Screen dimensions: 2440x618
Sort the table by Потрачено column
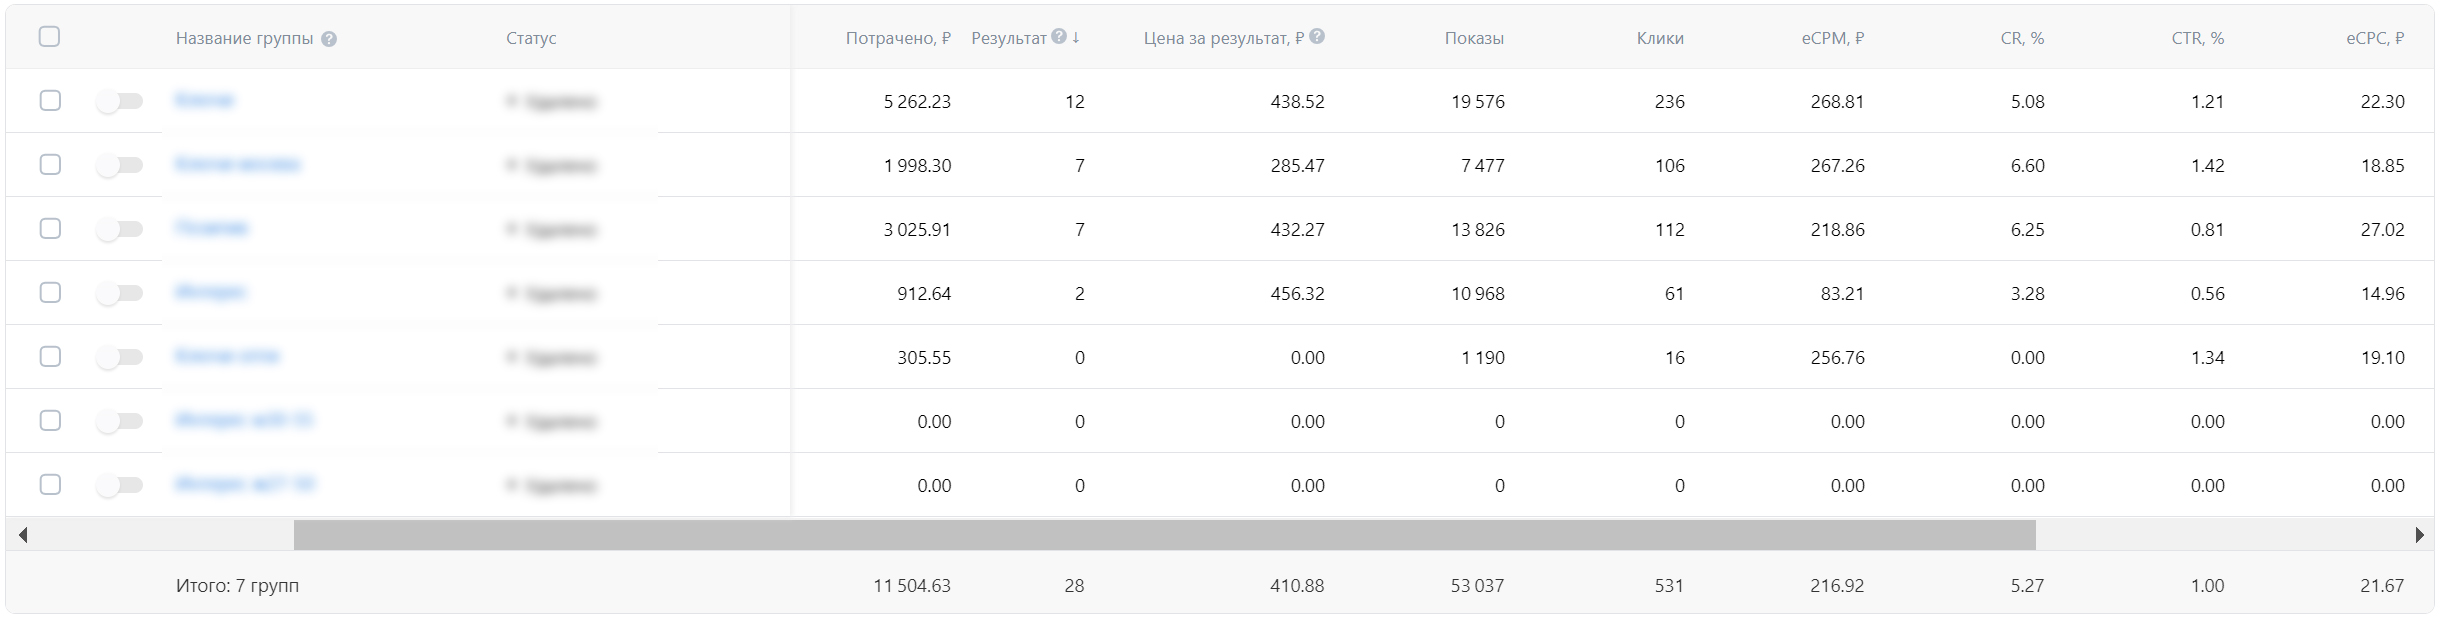pyautogui.click(x=897, y=38)
